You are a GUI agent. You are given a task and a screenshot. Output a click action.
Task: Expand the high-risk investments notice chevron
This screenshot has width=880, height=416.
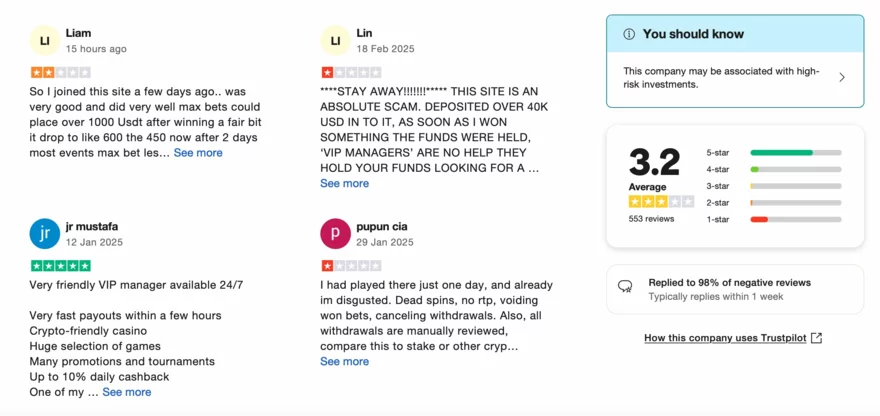tap(841, 77)
